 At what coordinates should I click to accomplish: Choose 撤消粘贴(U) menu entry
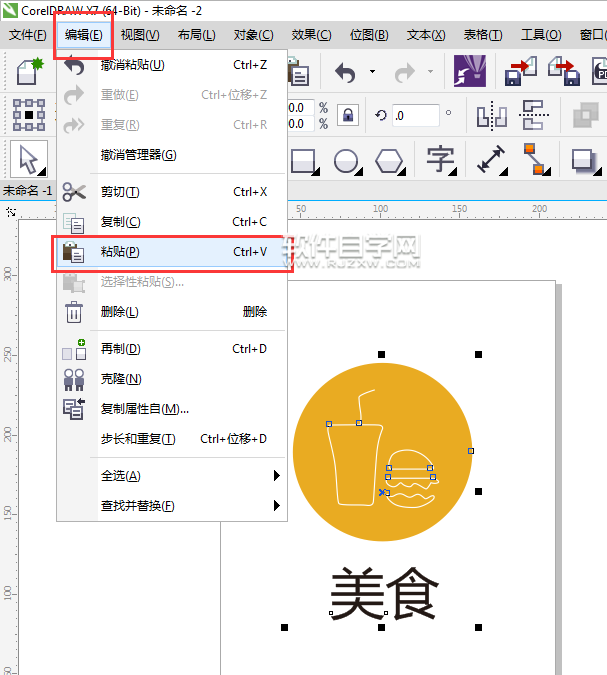tap(172, 65)
